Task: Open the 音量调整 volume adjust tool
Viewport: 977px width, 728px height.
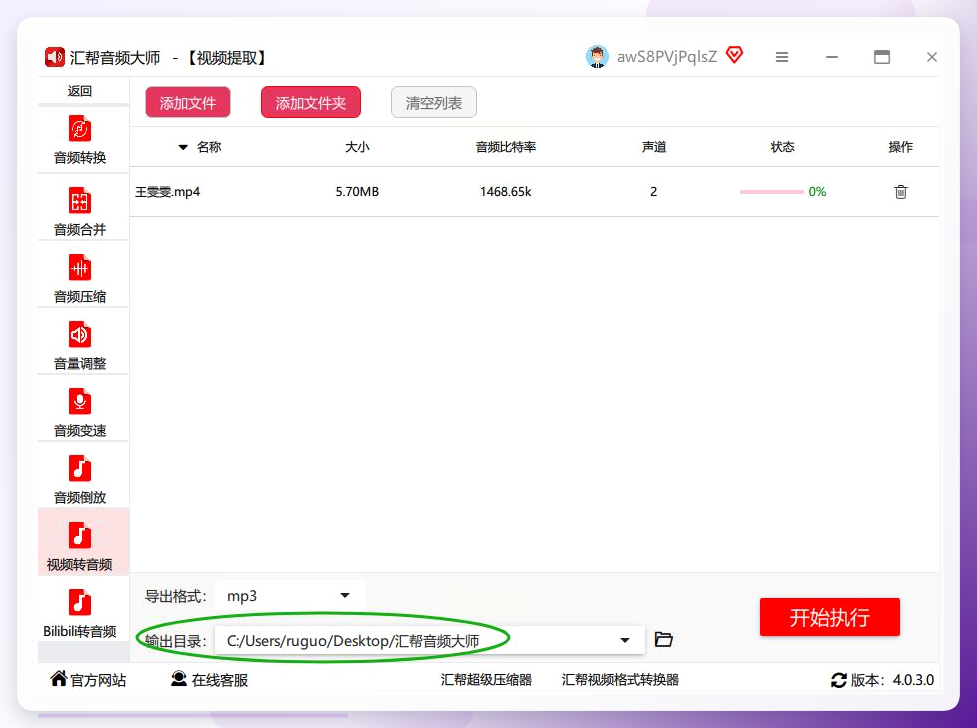Action: pos(80,345)
